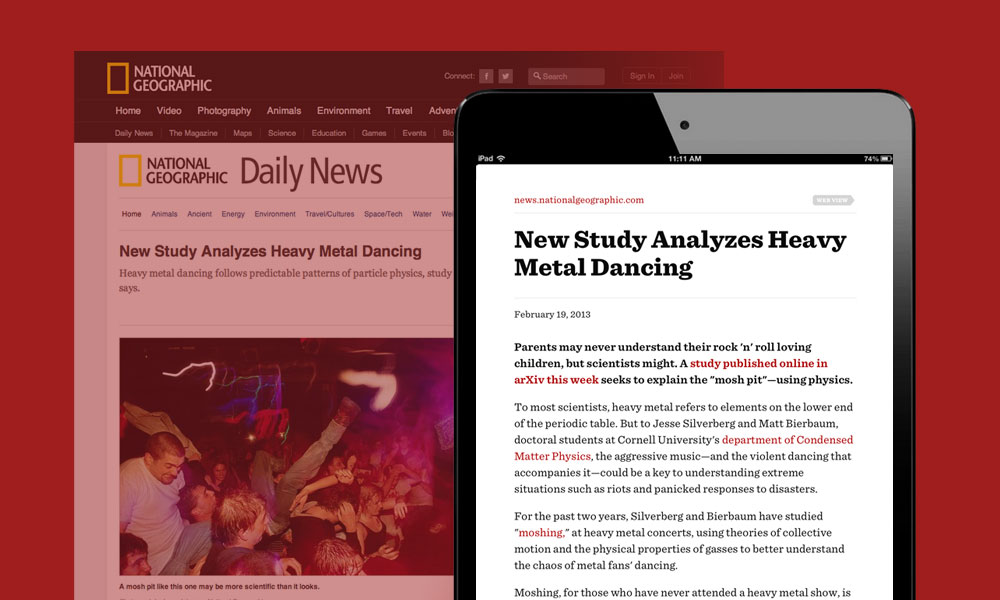
Task: Click the Sign In button
Action: 642,76
